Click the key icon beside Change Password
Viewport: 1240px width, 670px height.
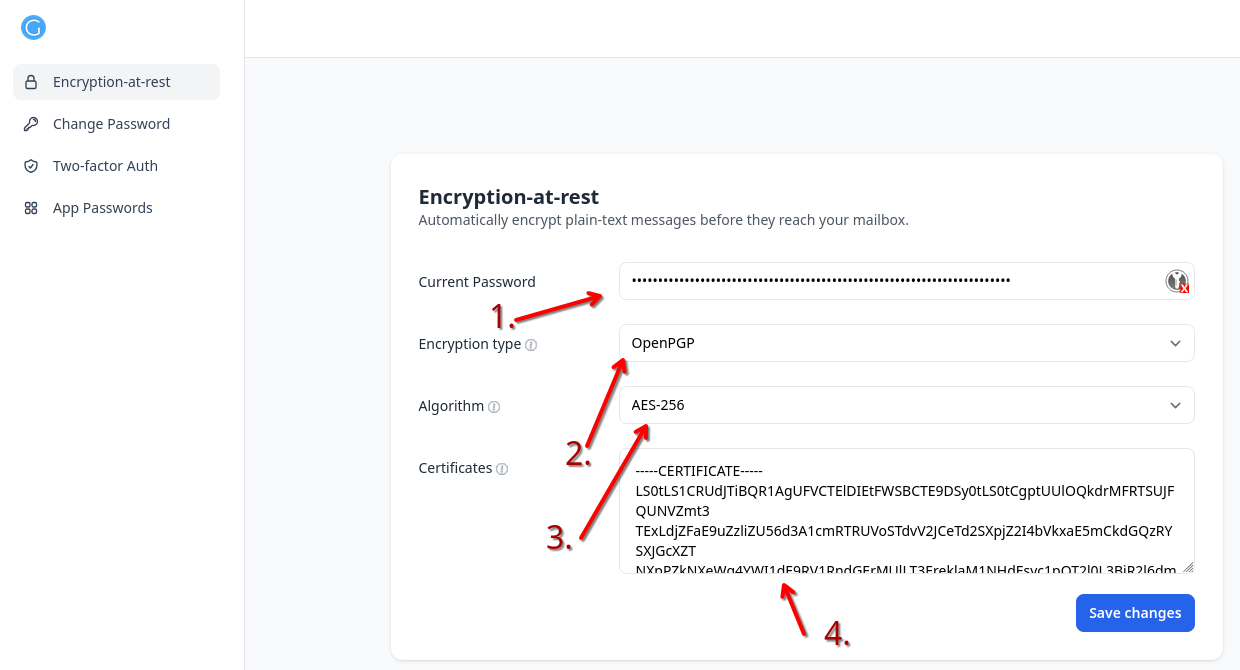pyautogui.click(x=31, y=124)
